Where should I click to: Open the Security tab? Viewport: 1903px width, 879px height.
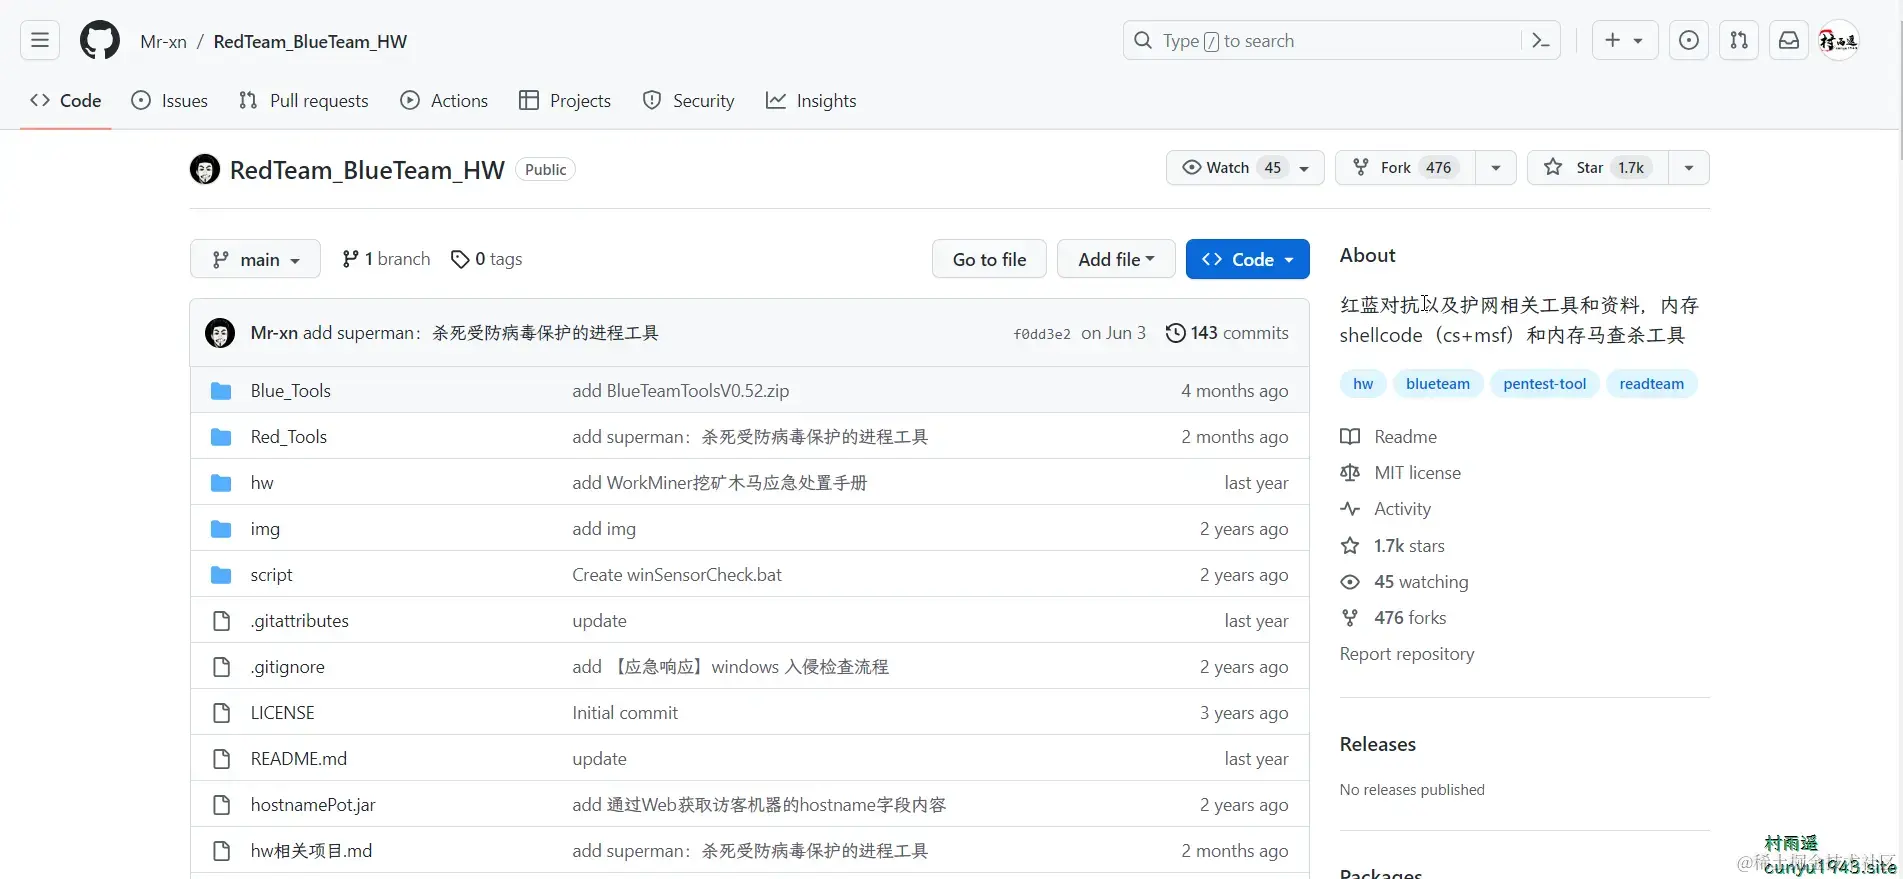pos(689,101)
